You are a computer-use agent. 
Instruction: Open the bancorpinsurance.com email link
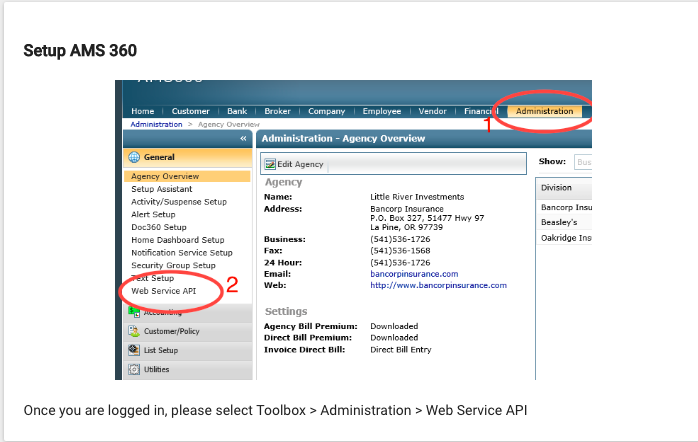pyautogui.click(x=414, y=274)
